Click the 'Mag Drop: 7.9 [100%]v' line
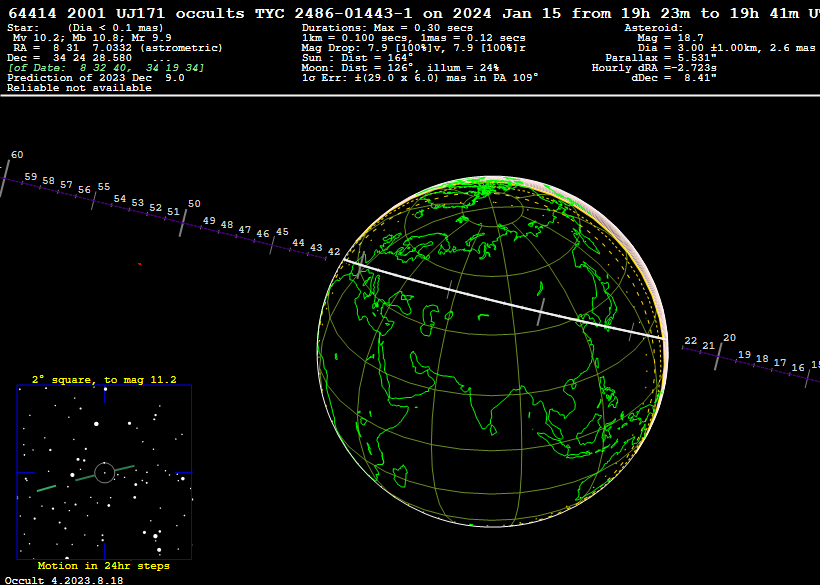This screenshot has width=820, height=585. tap(414, 48)
